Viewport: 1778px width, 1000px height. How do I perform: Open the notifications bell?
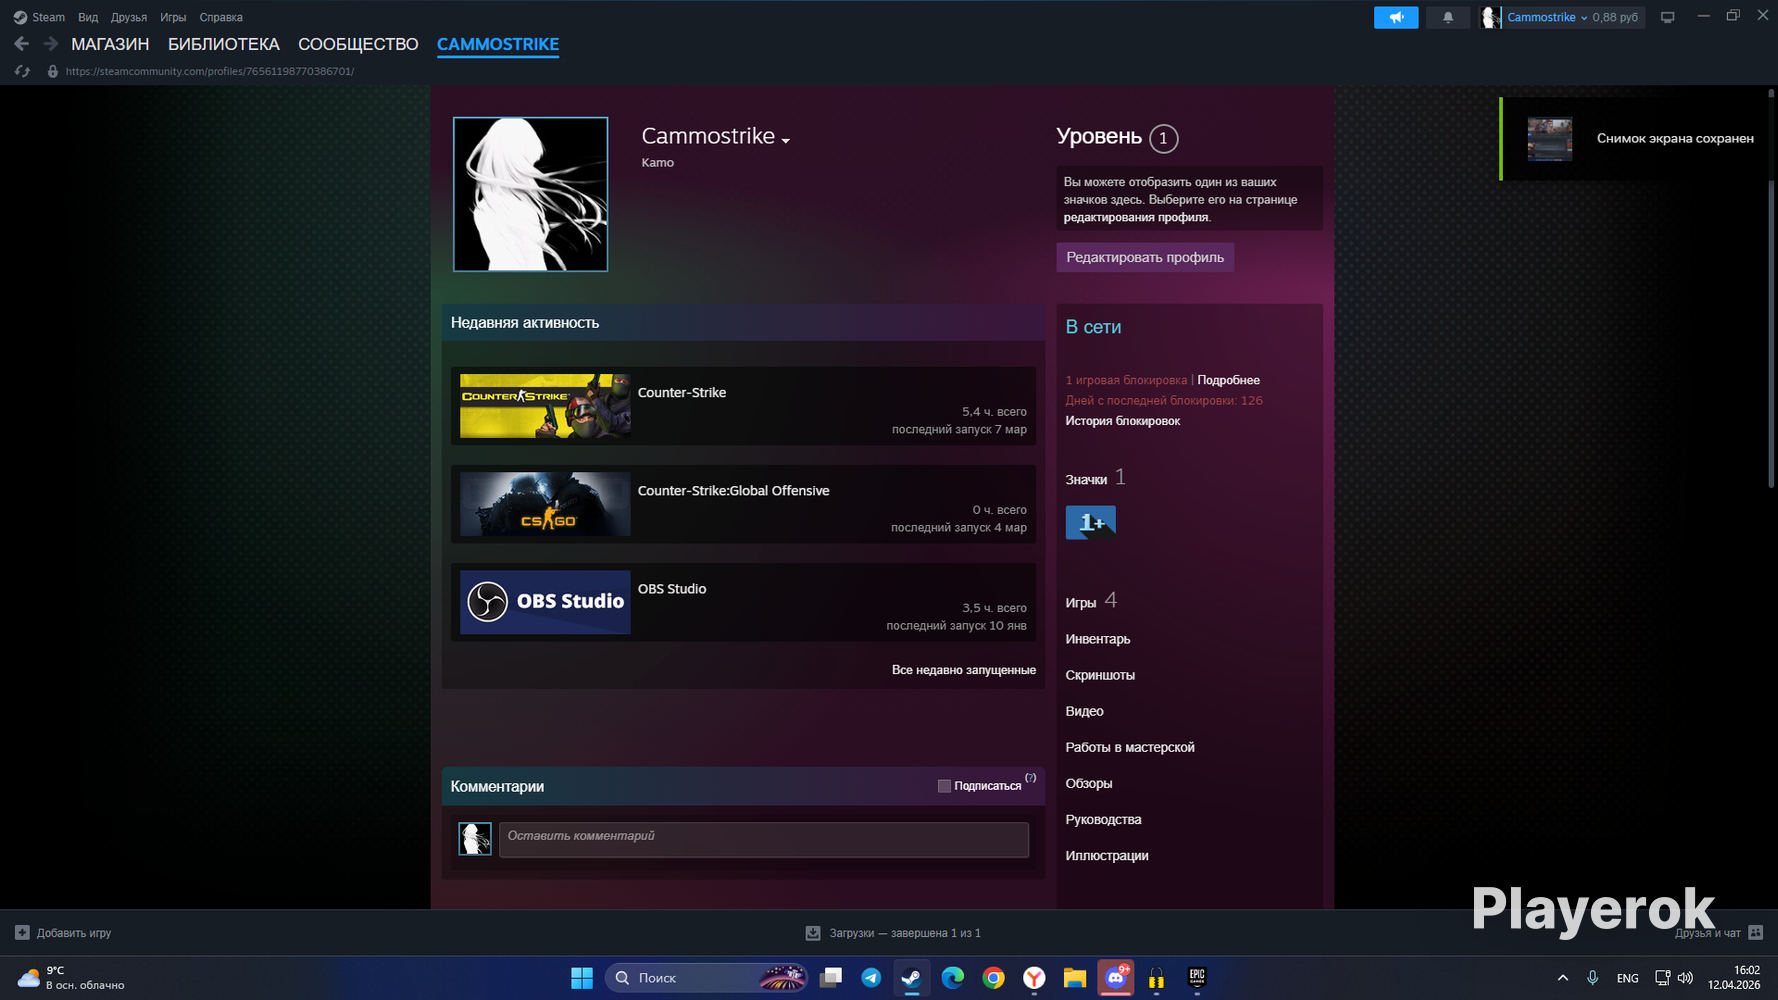1447,17
